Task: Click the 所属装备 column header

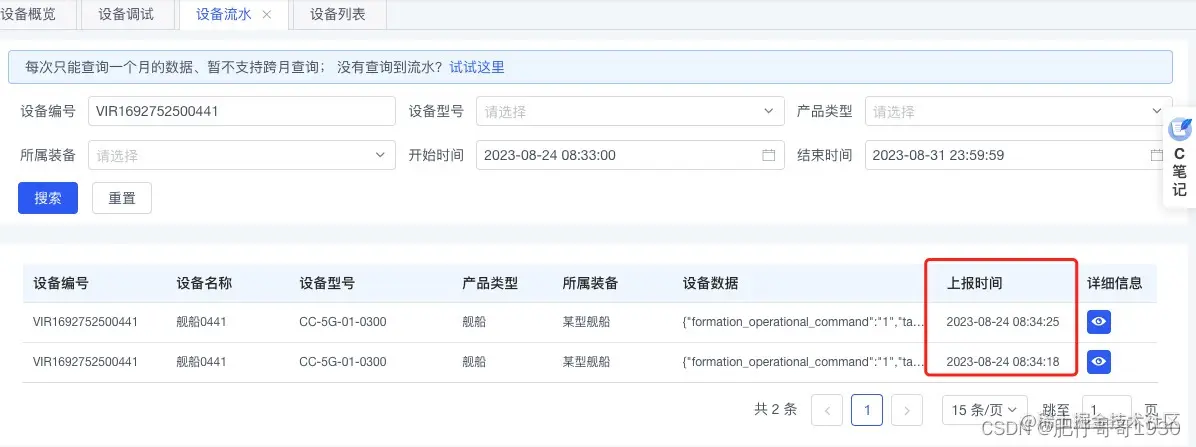Action: coord(590,283)
